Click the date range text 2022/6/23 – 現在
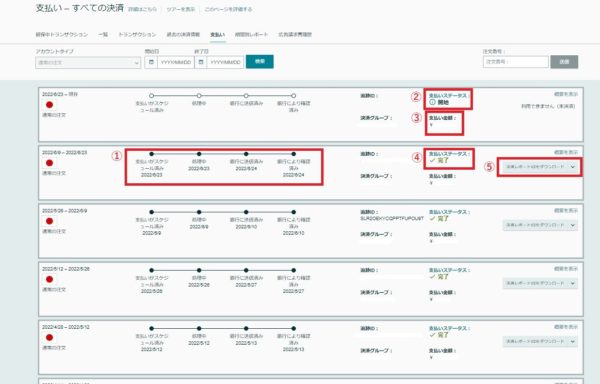Screen dimensions: 600x384 60,94
